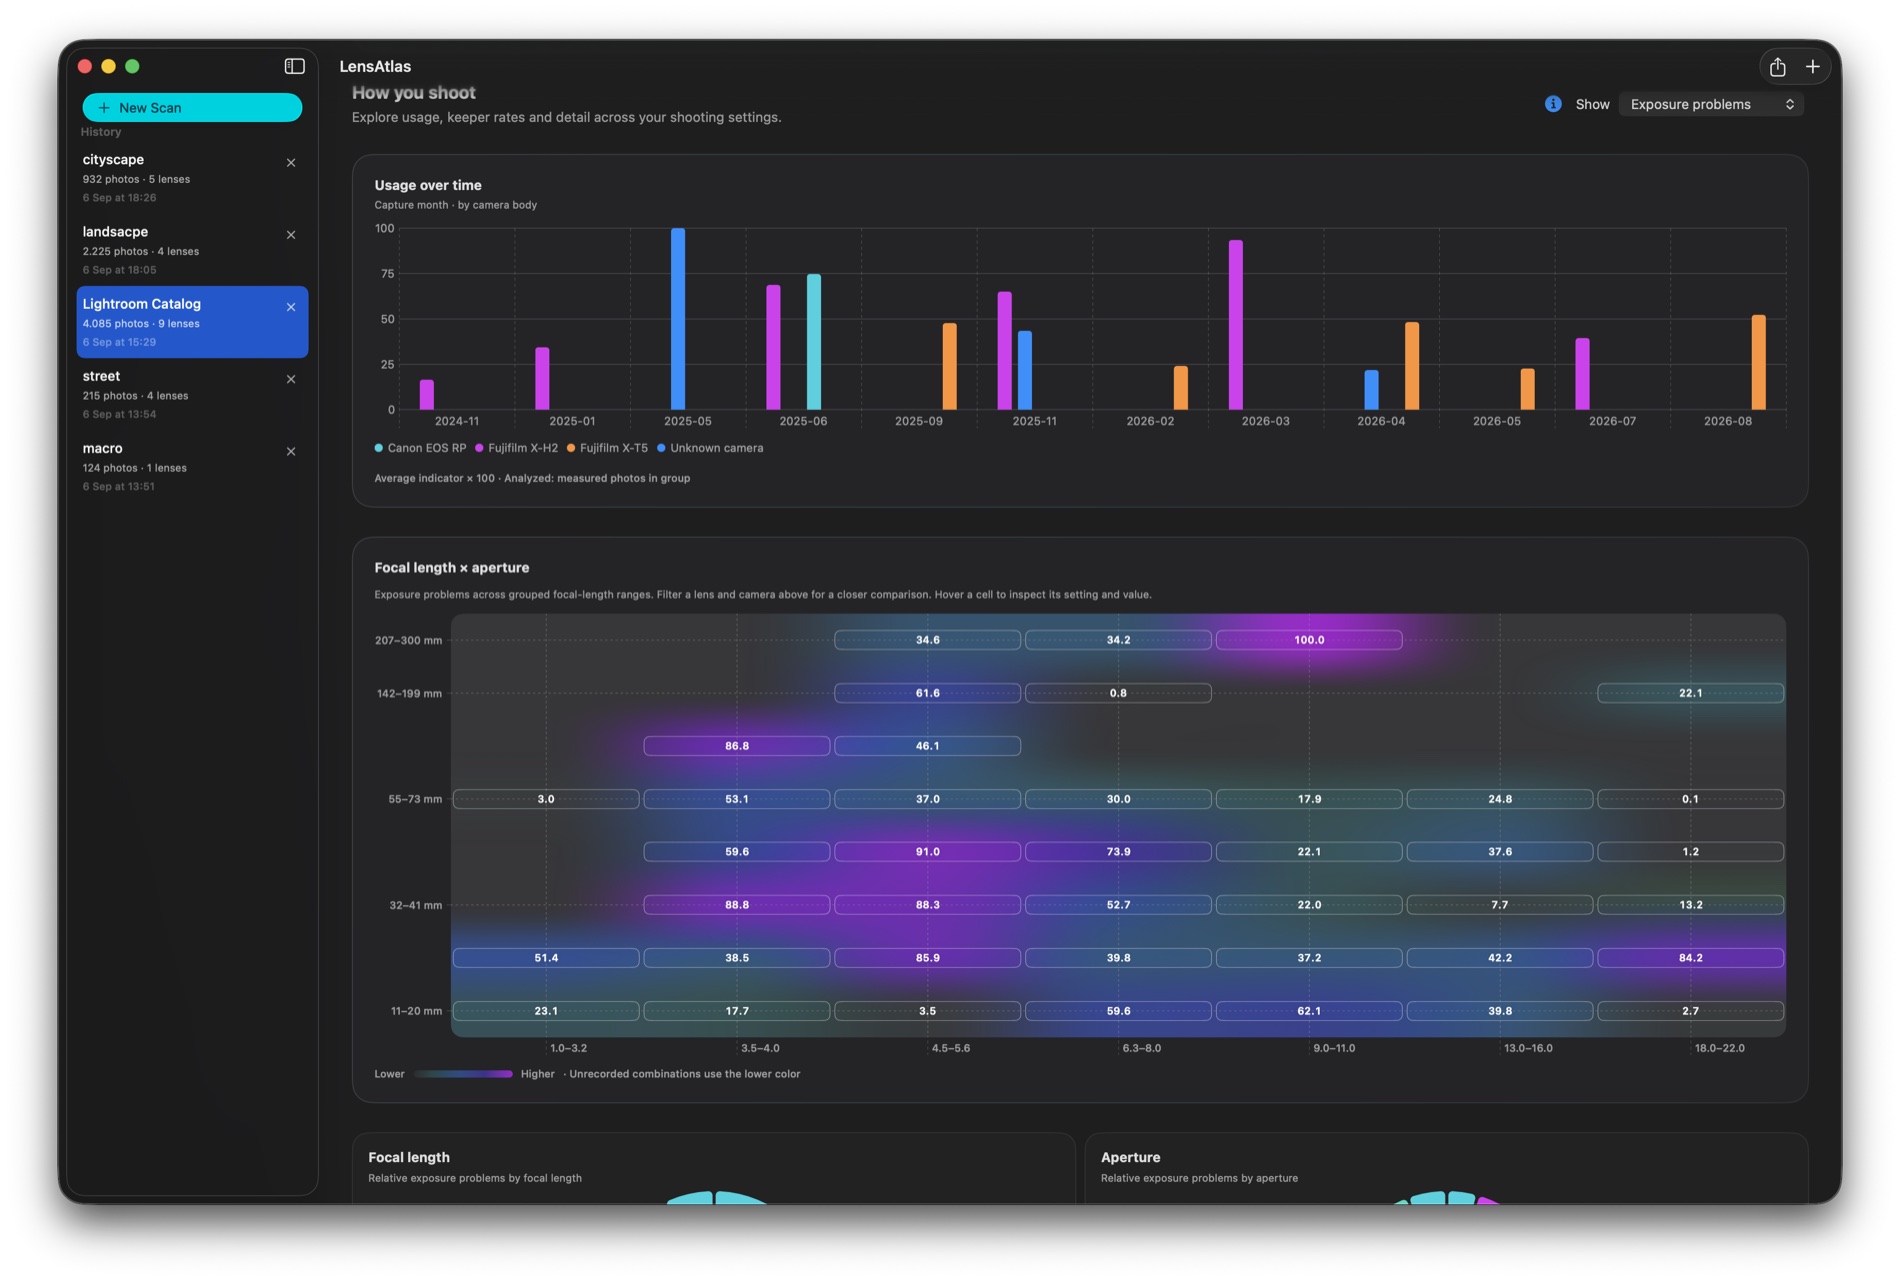This screenshot has width=1900, height=1281.
Task: Click the 11–20 mm row label
Action: 416,1011
